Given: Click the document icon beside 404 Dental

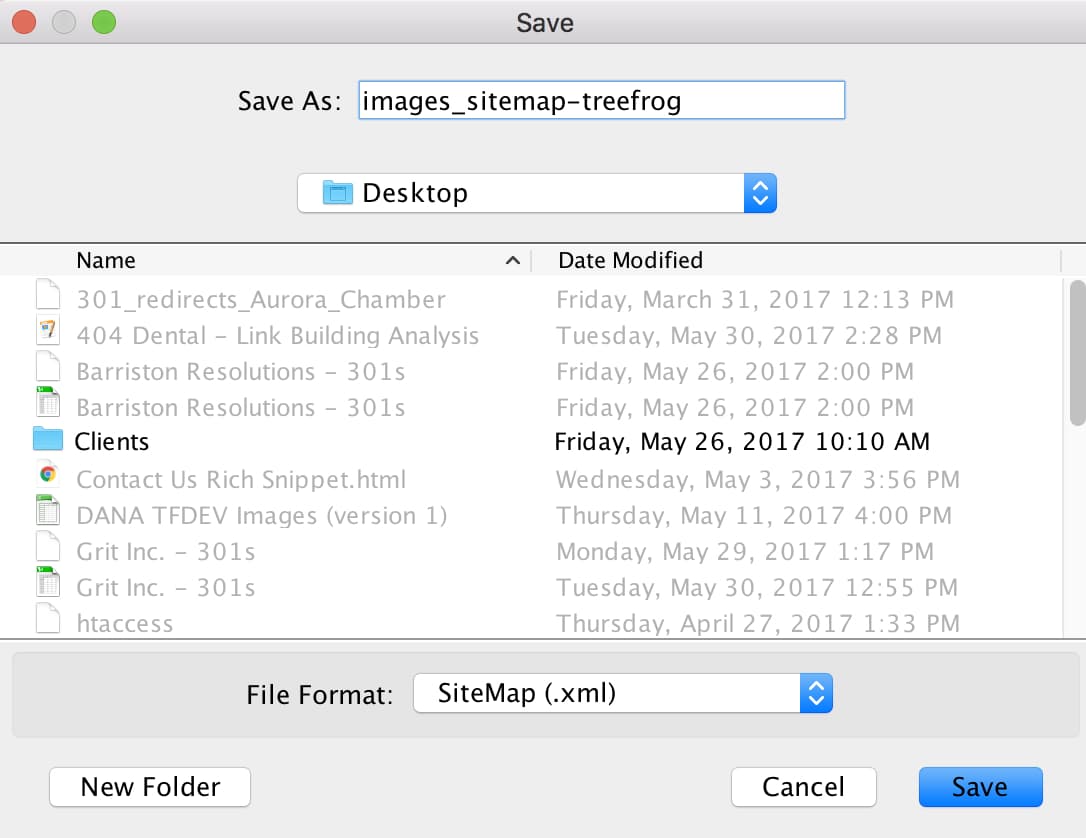Looking at the screenshot, I should 48,330.
